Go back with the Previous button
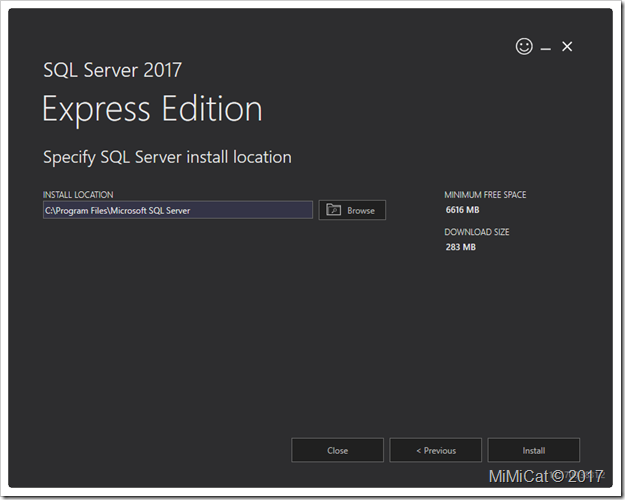Screen dimensions: 625x500 [x=436, y=450]
